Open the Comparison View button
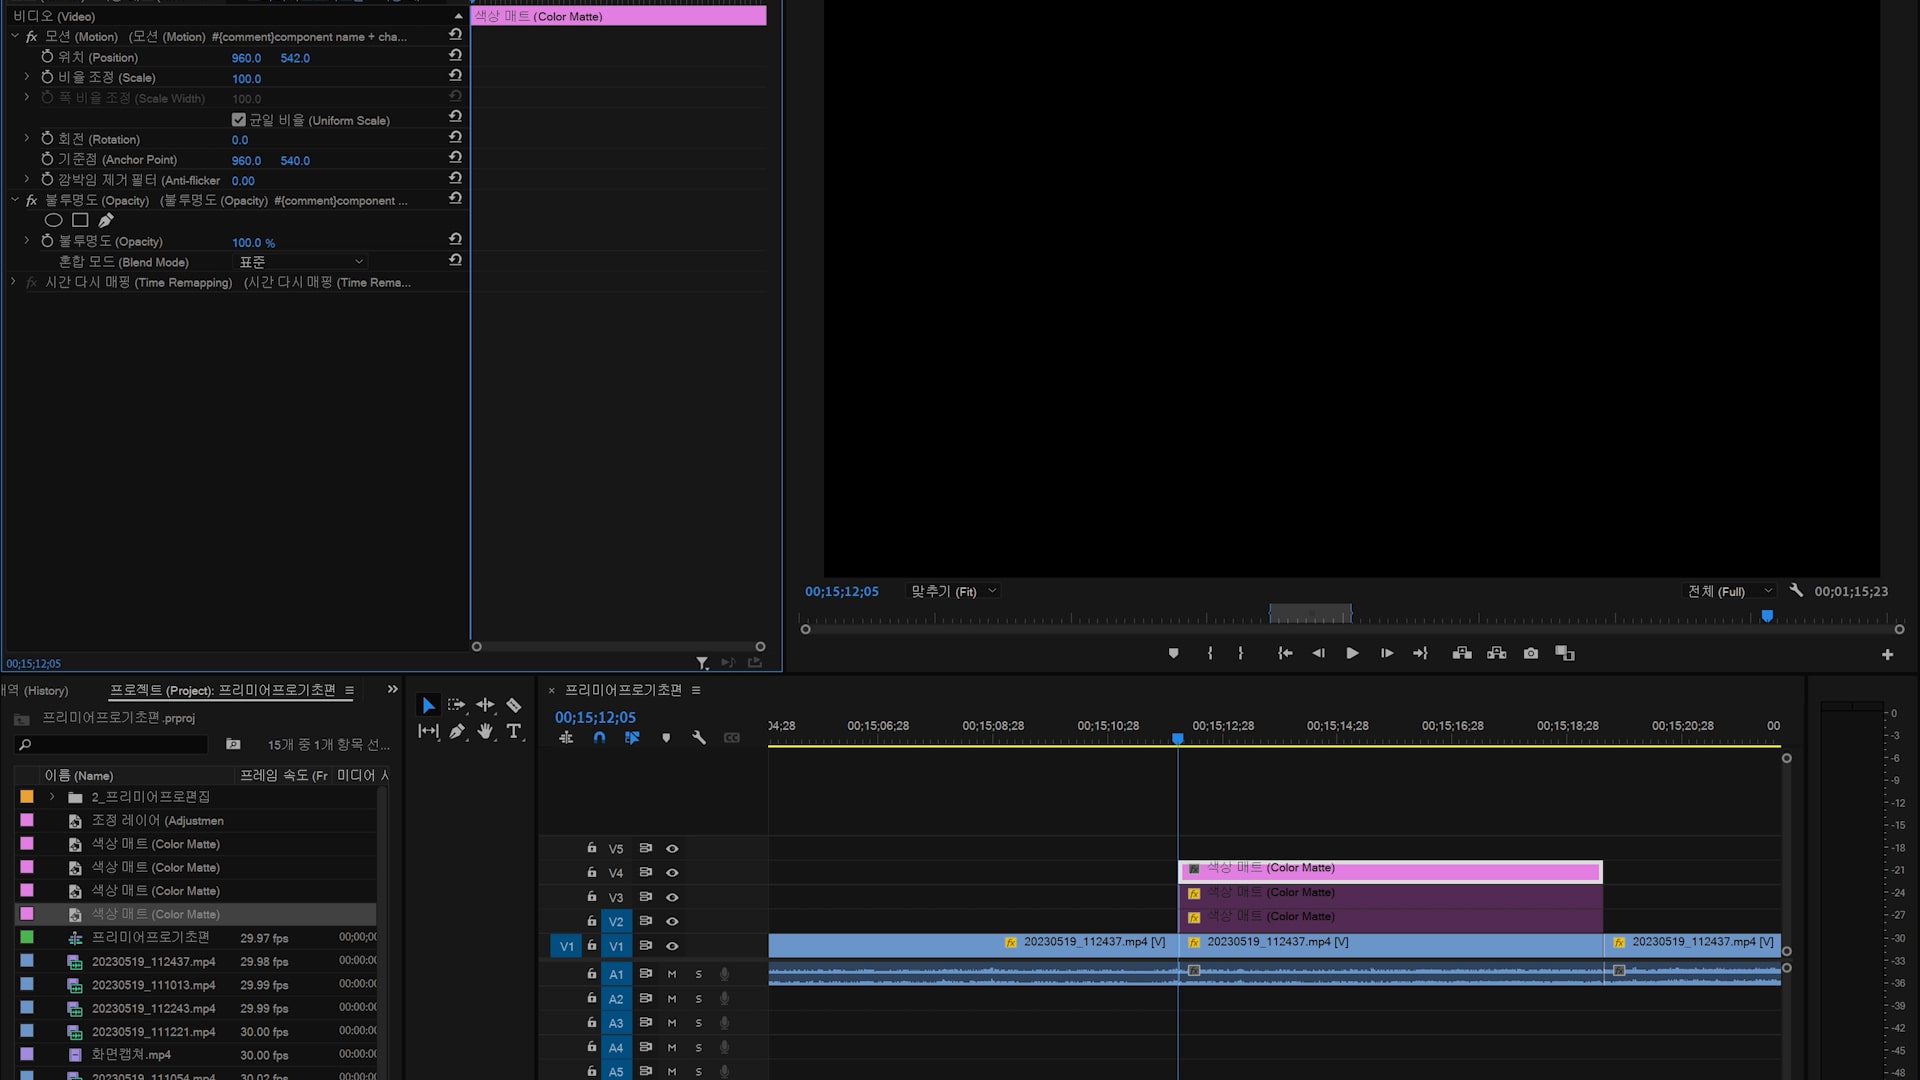The height and width of the screenshot is (1080, 1920). click(1565, 653)
